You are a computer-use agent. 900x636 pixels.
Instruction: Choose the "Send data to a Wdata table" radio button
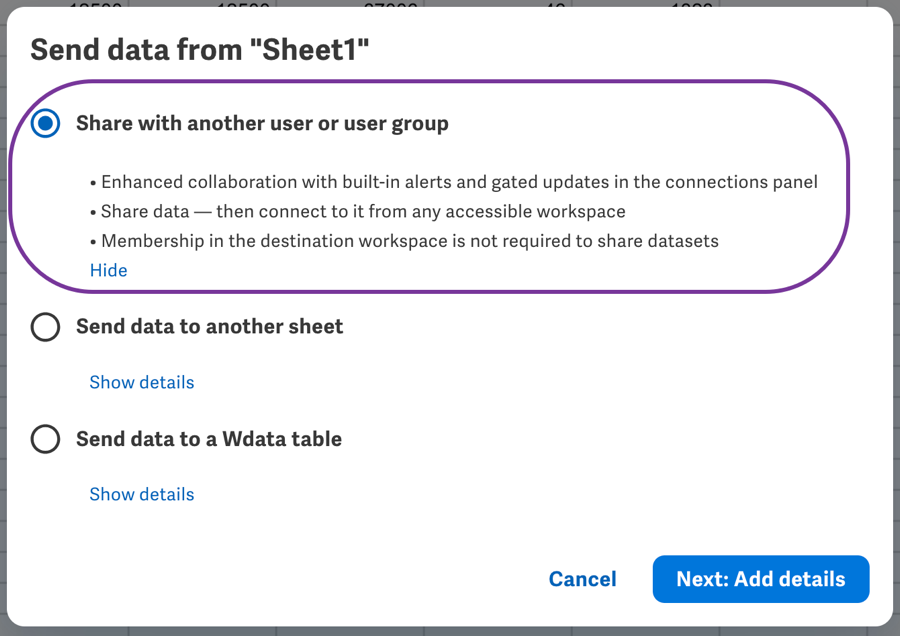click(45, 439)
